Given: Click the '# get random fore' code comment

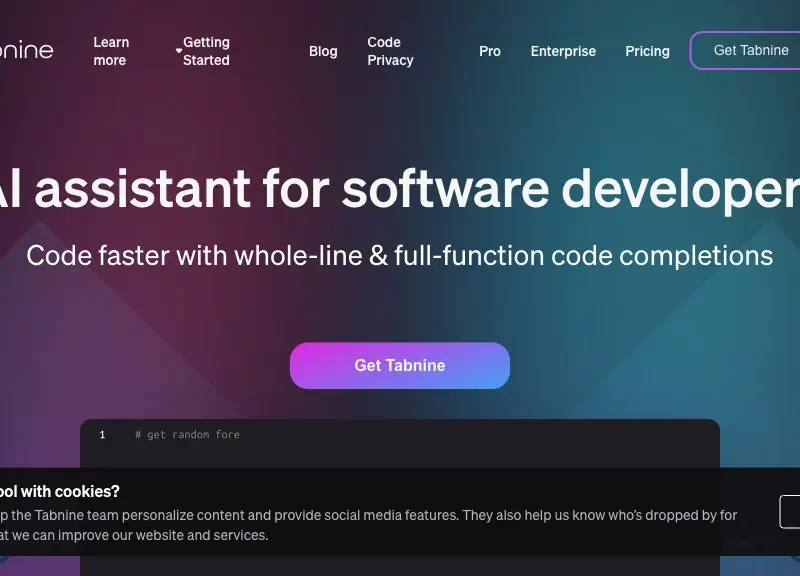Looking at the screenshot, I should point(187,435).
